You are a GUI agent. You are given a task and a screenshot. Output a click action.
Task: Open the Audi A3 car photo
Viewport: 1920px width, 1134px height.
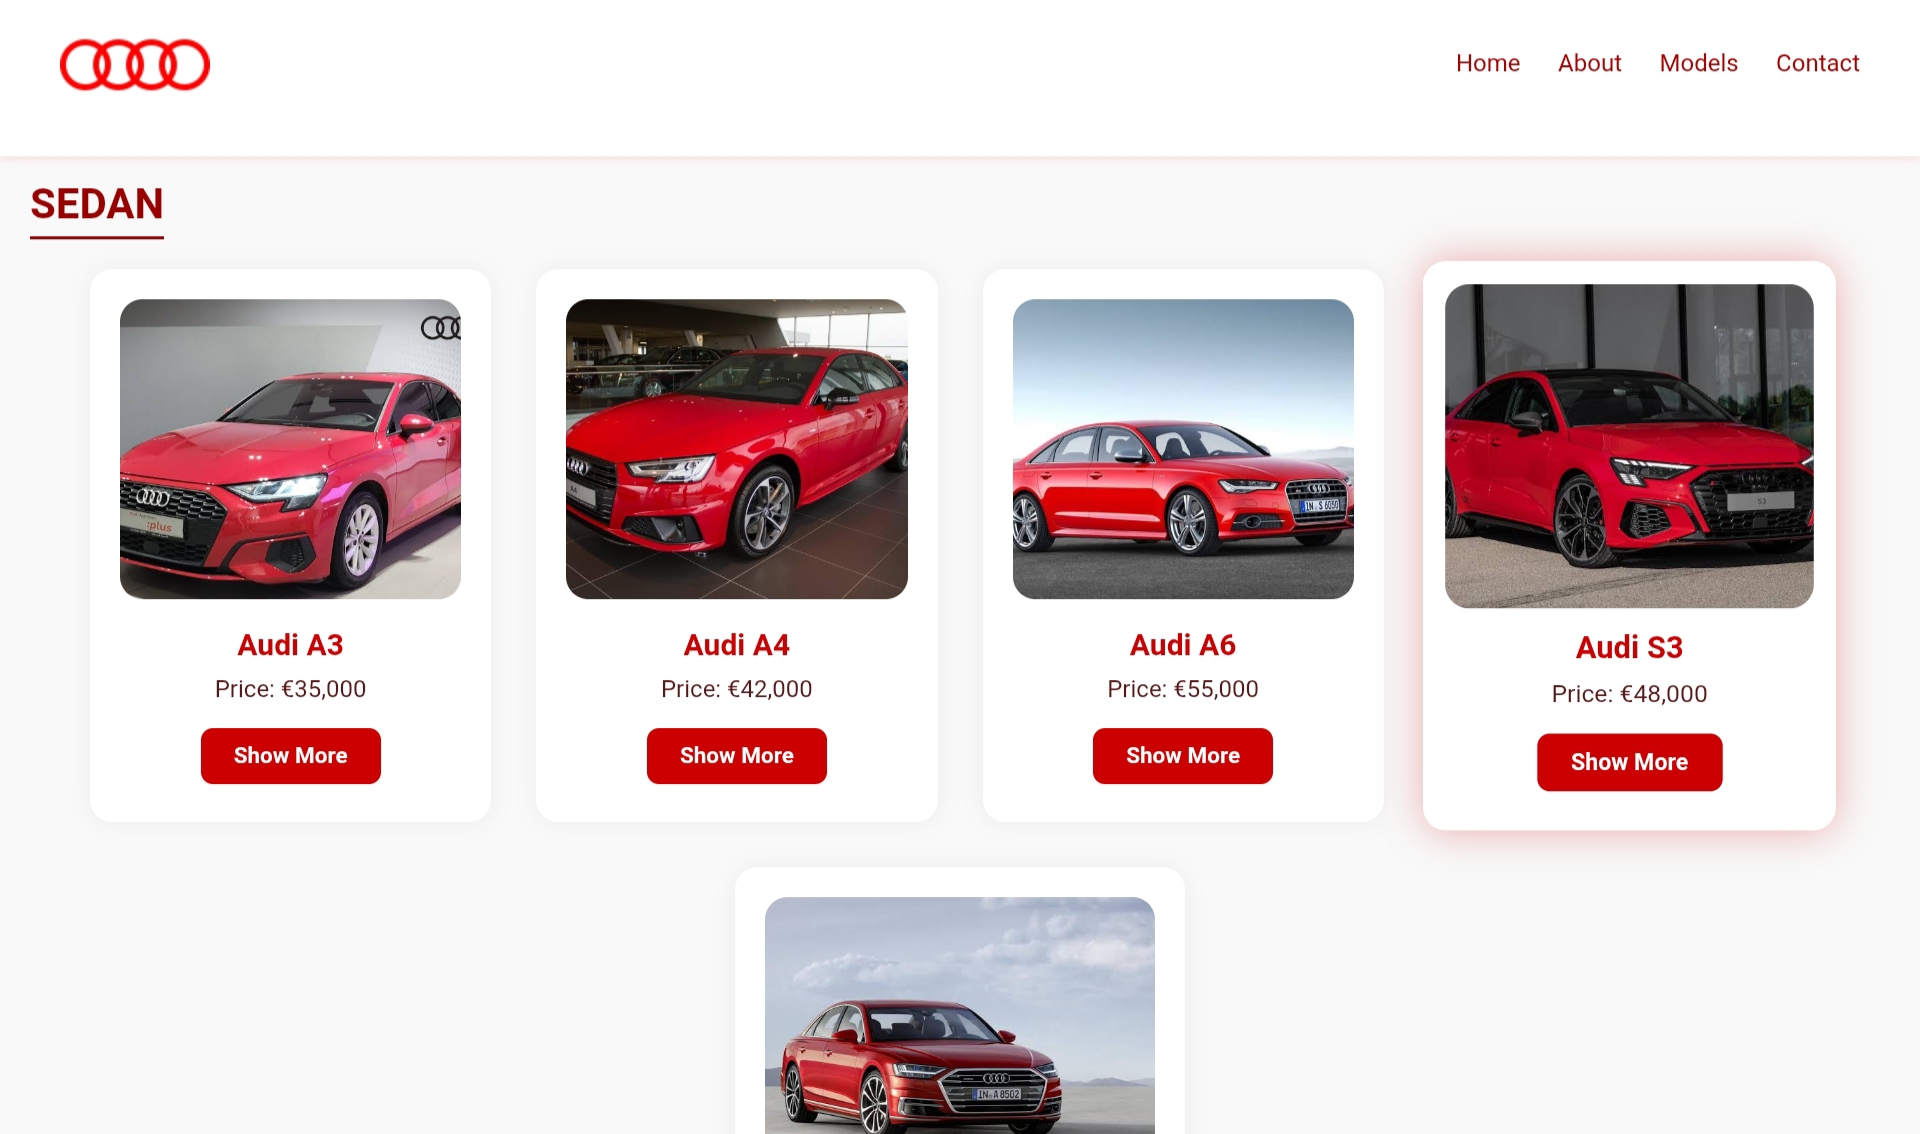[x=290, y=449]
